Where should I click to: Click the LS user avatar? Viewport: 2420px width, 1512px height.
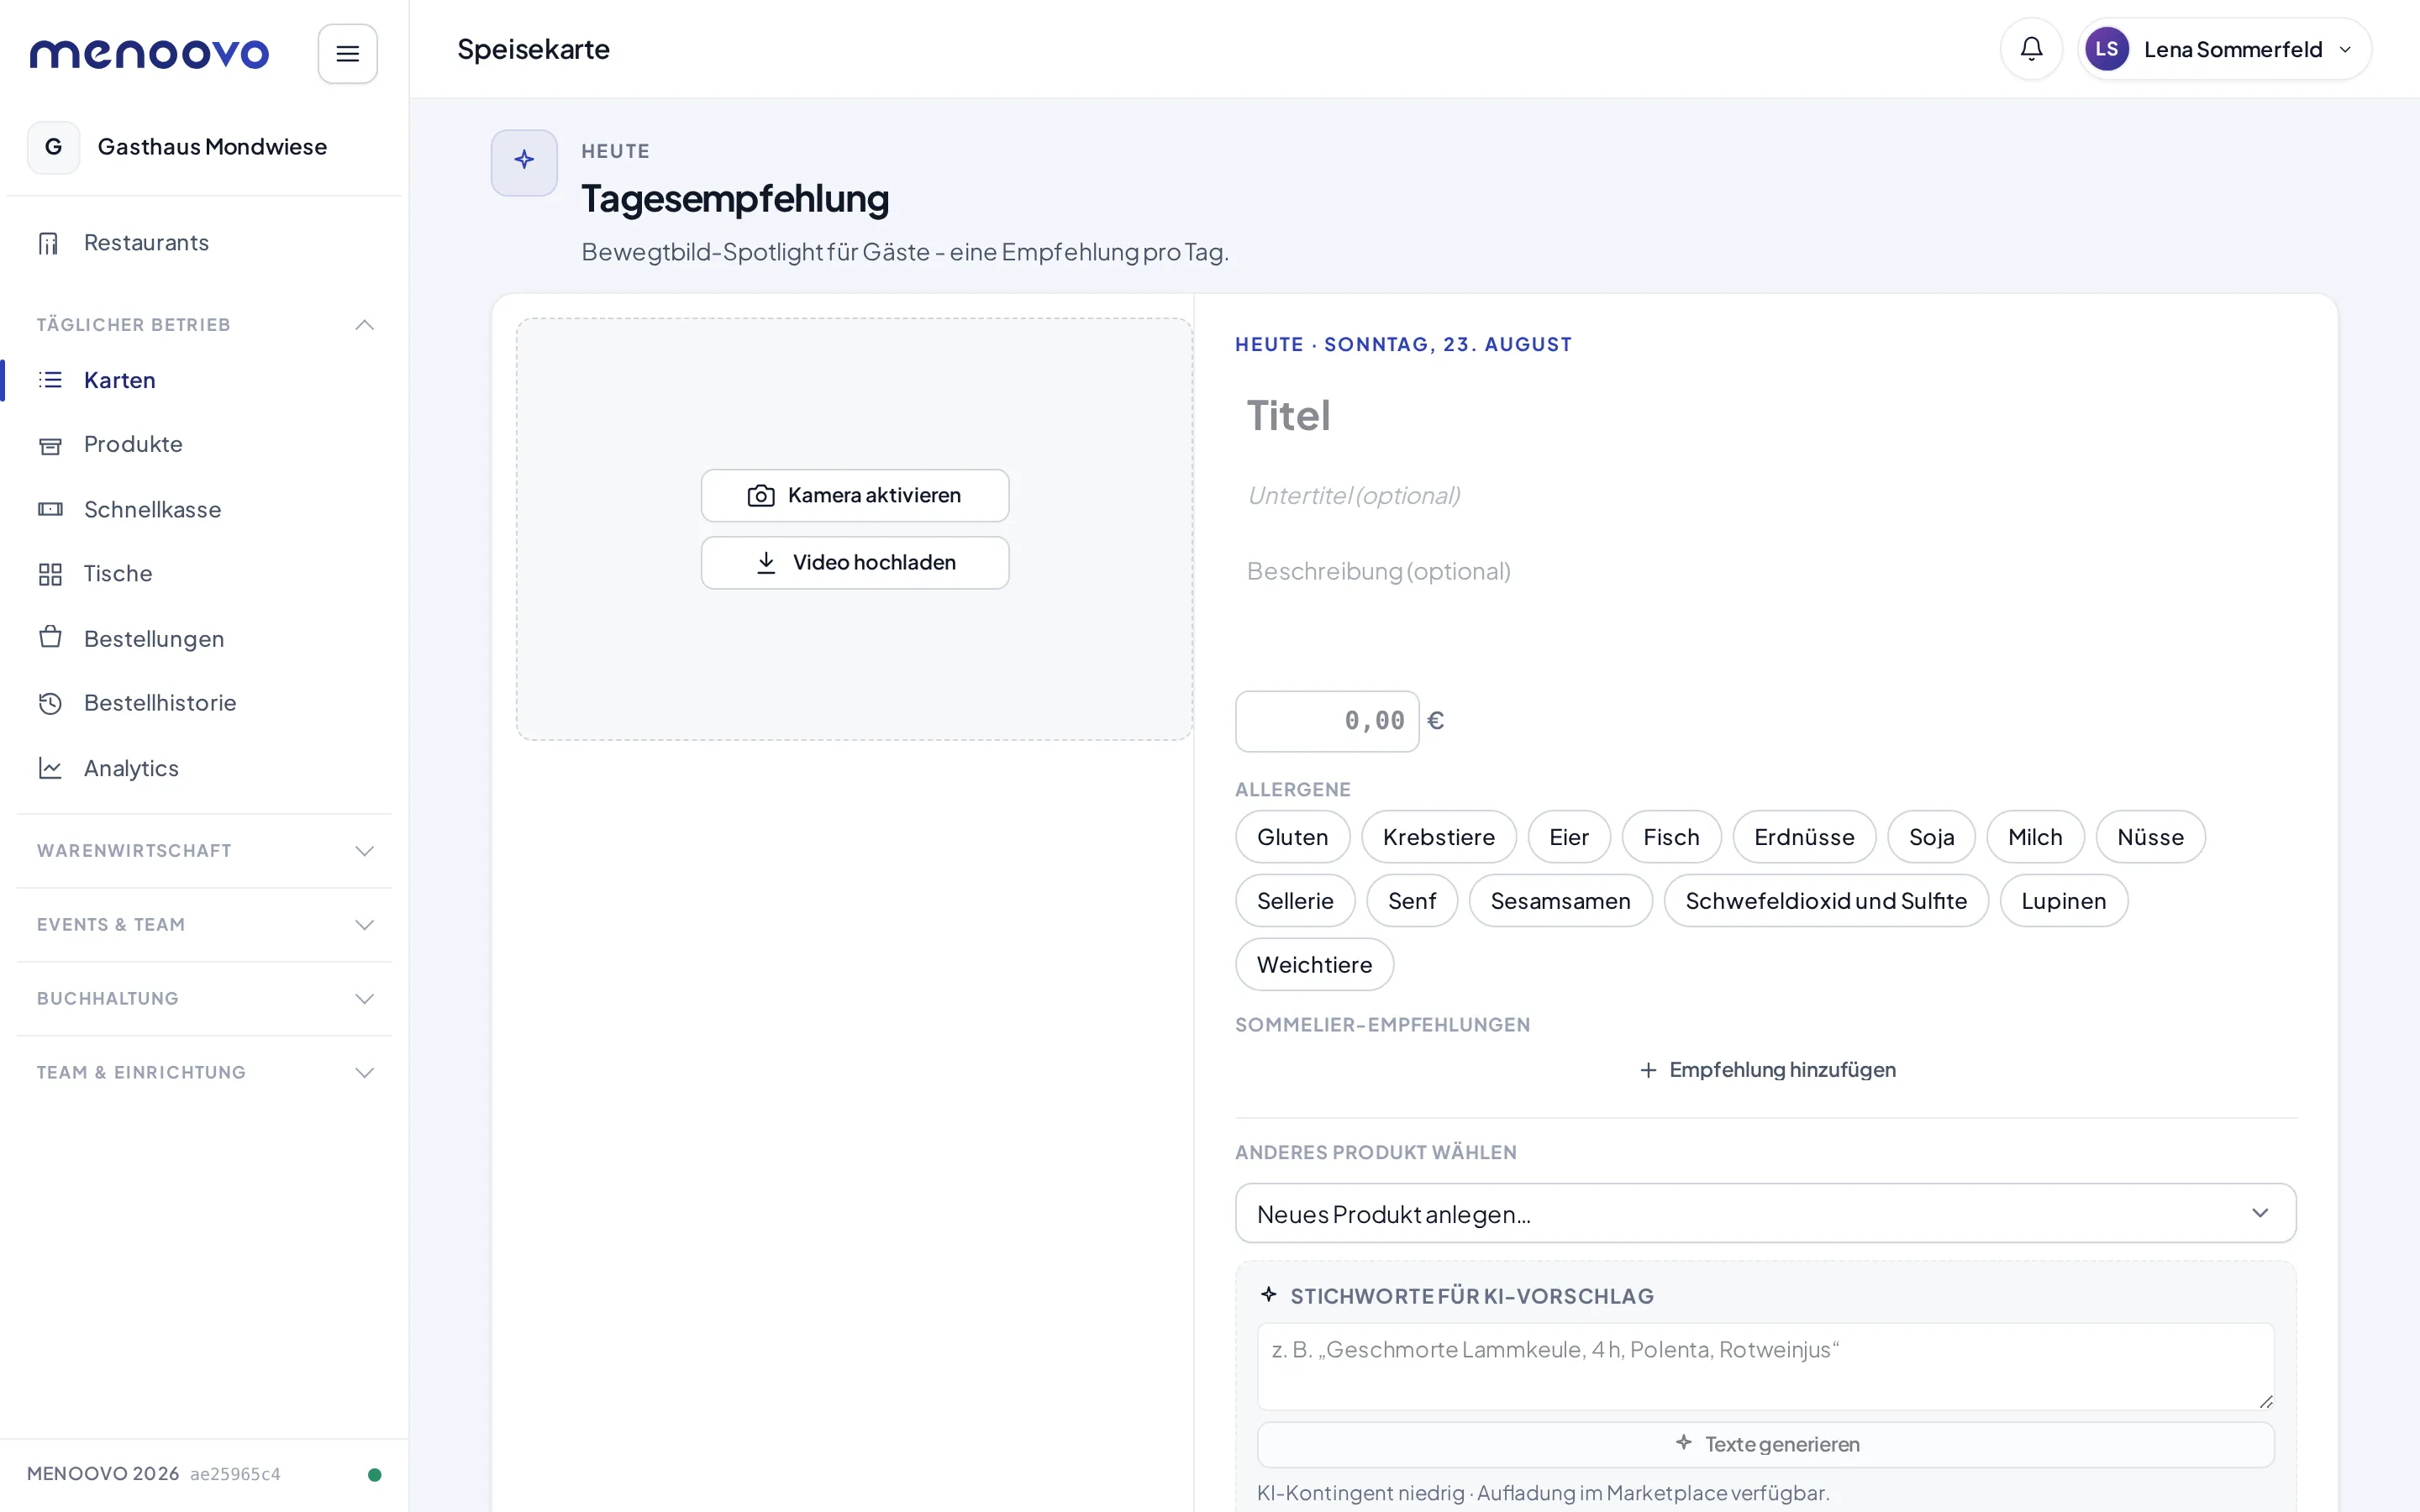tap(2106, 49)
